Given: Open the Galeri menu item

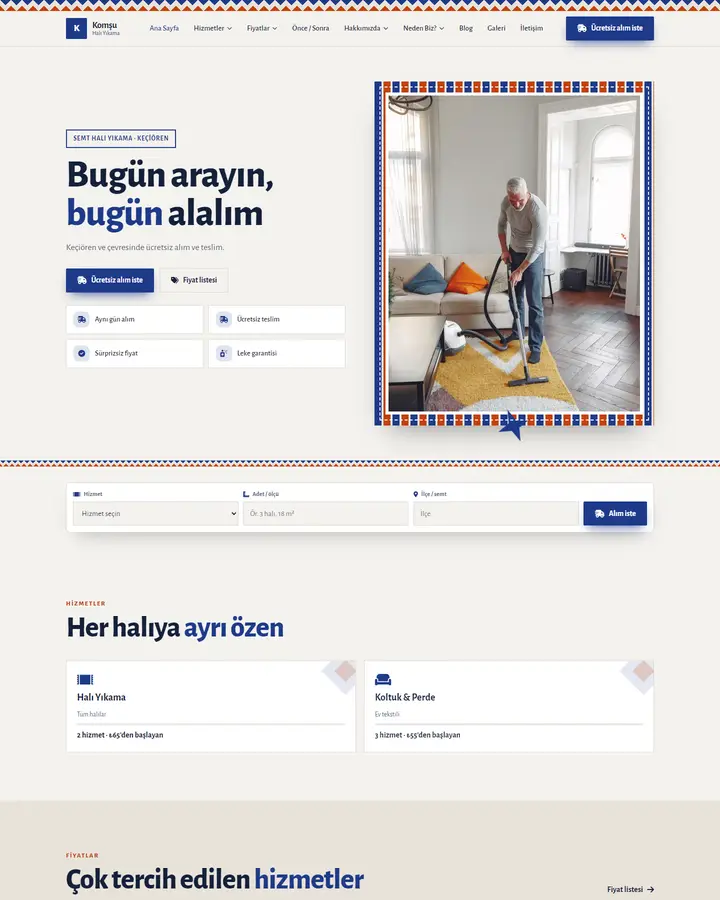Looking at the screenshot, I should (x=497, y=28).
